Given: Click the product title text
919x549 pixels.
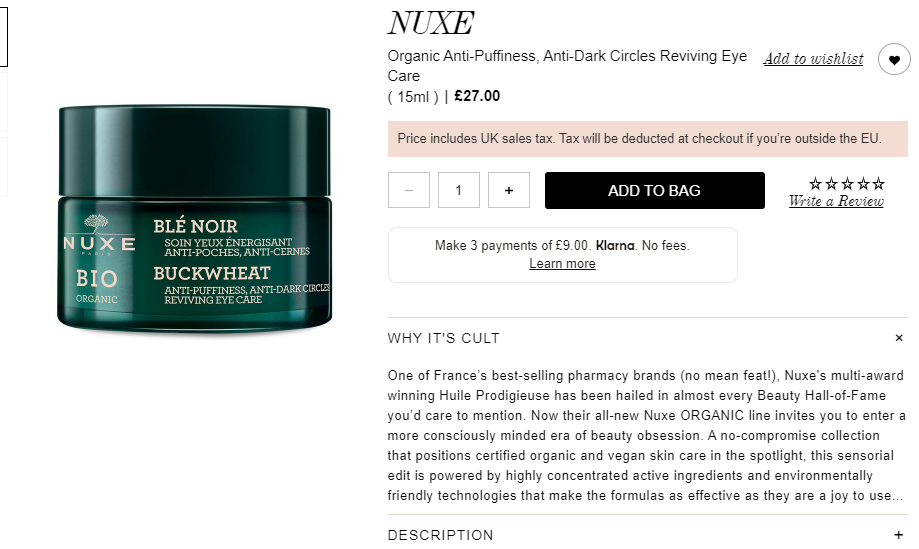Looking at the screenshot, I should pyautogui.click(x=567, y=66).
